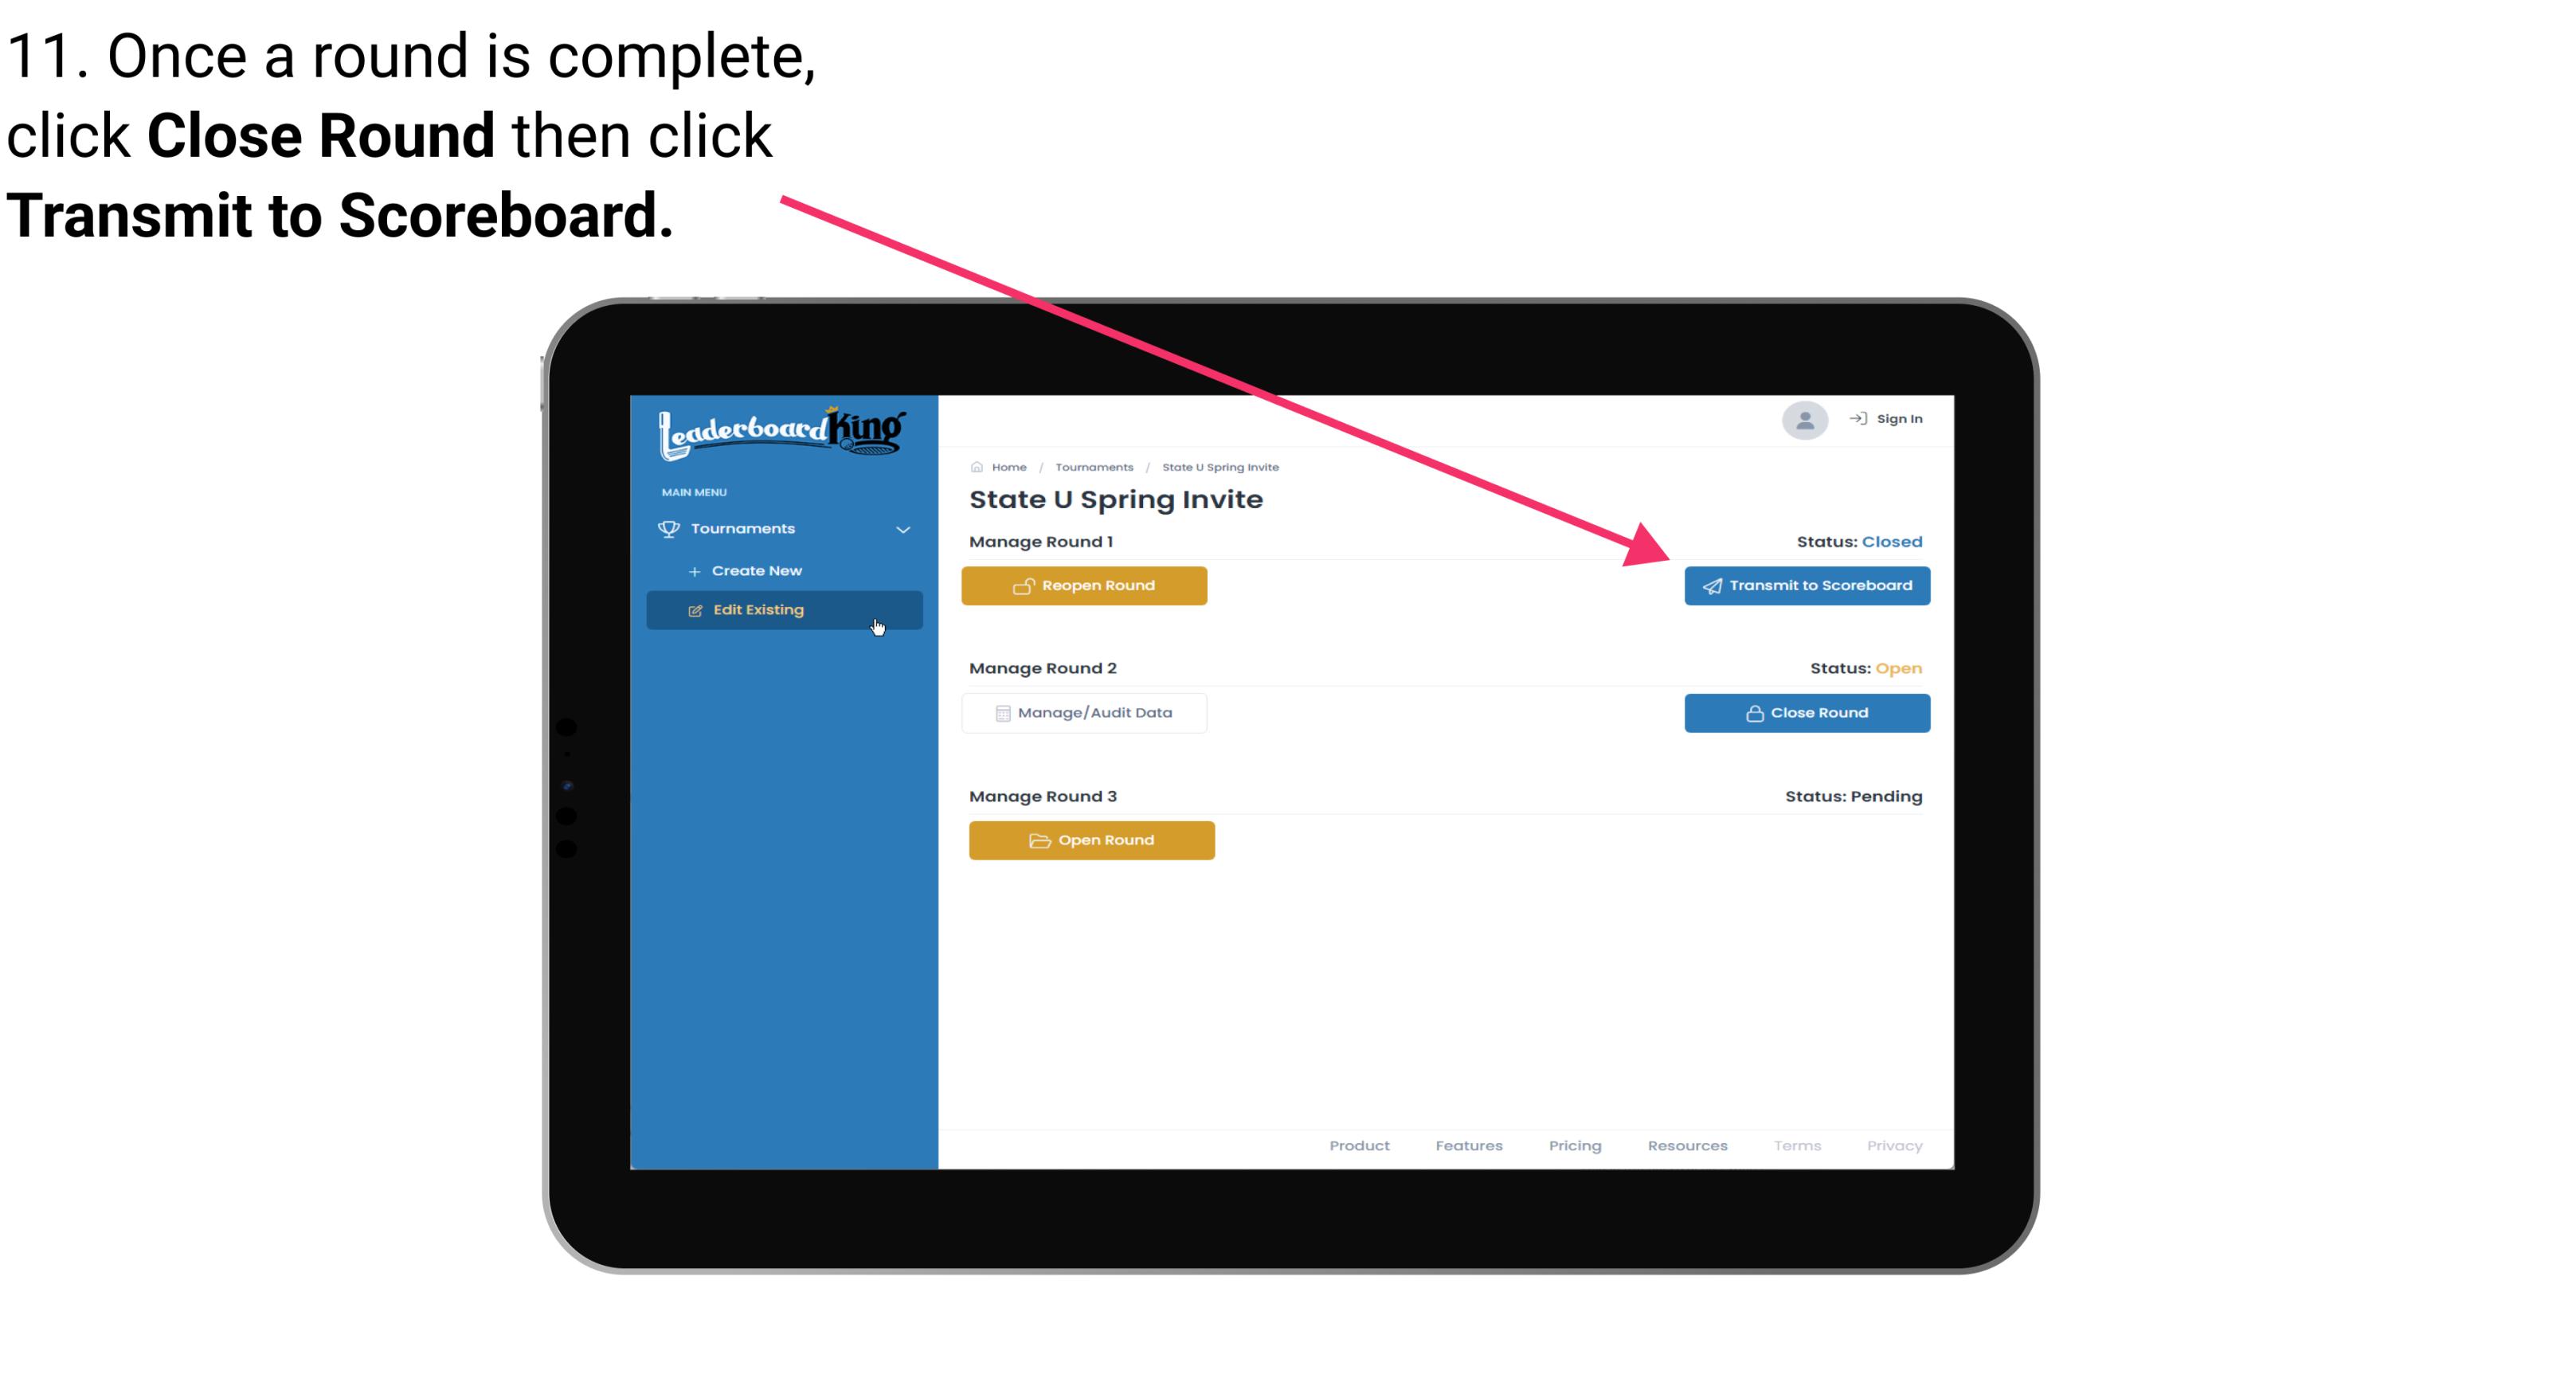Screen dimensions: 2576x1386
Task: Click the Sign In arrow icon
Action: tap(1859, 418)
